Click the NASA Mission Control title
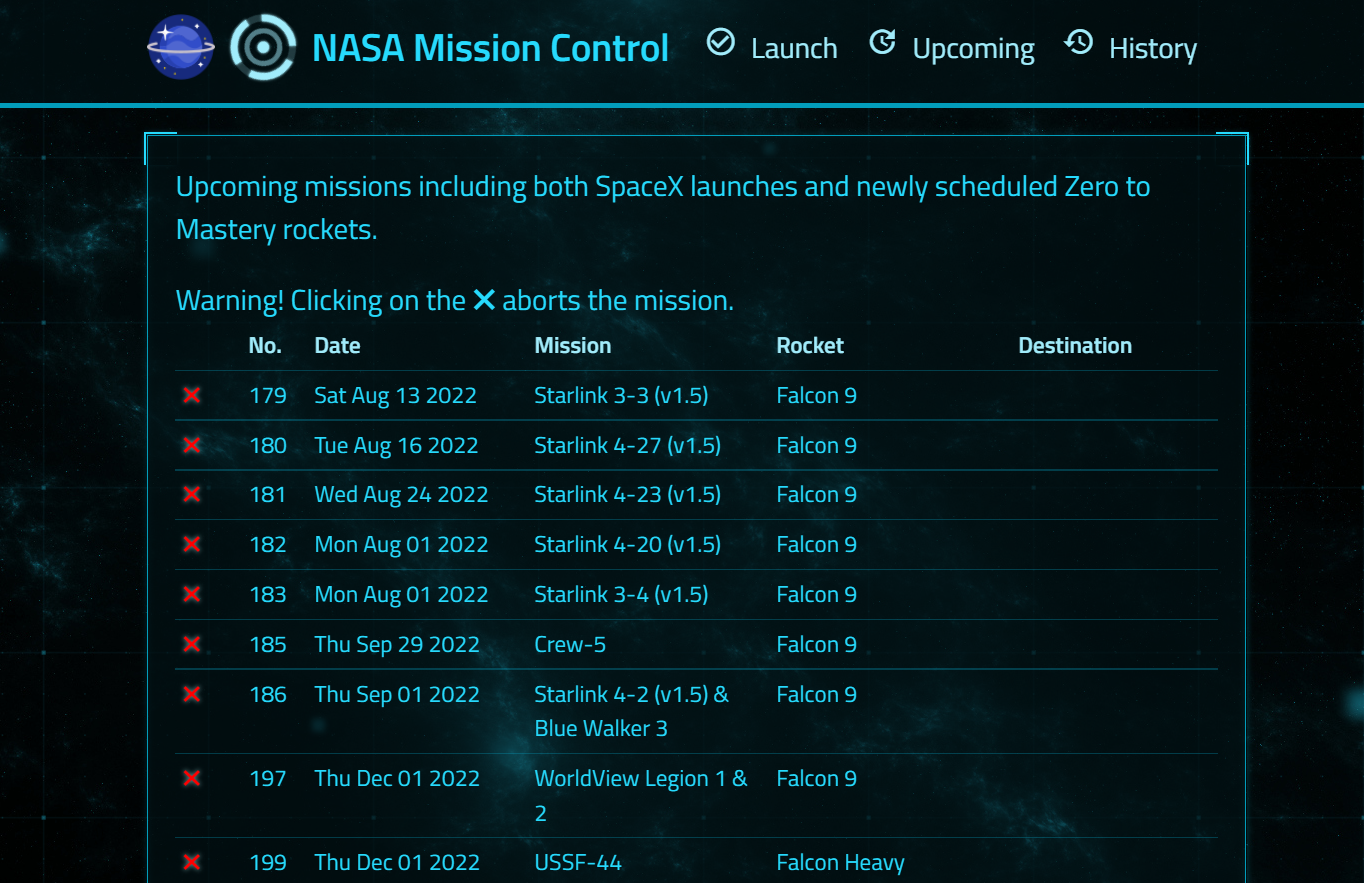 (x=491, y=47)
